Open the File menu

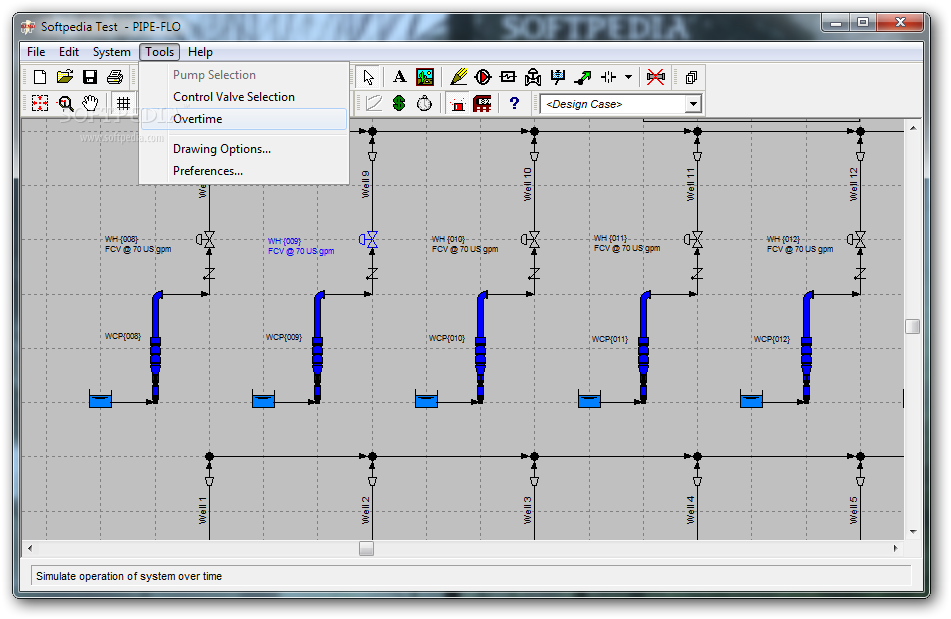tap(36, 52)
